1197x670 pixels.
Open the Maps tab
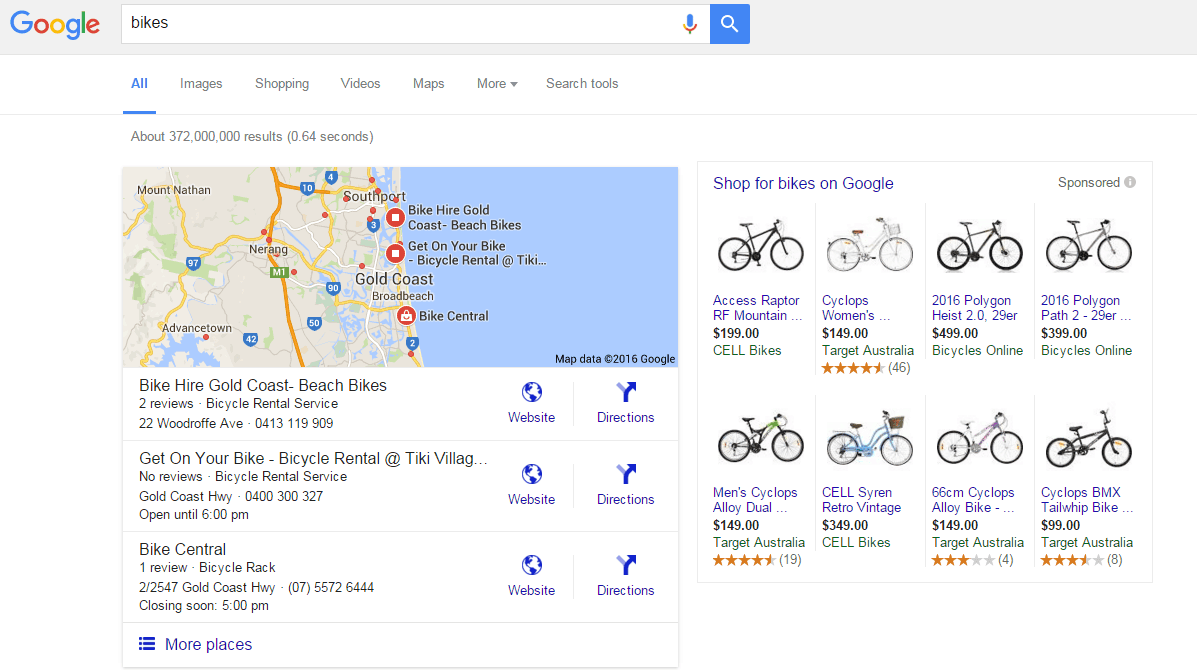pyautogui.click(x=428, y=84)
